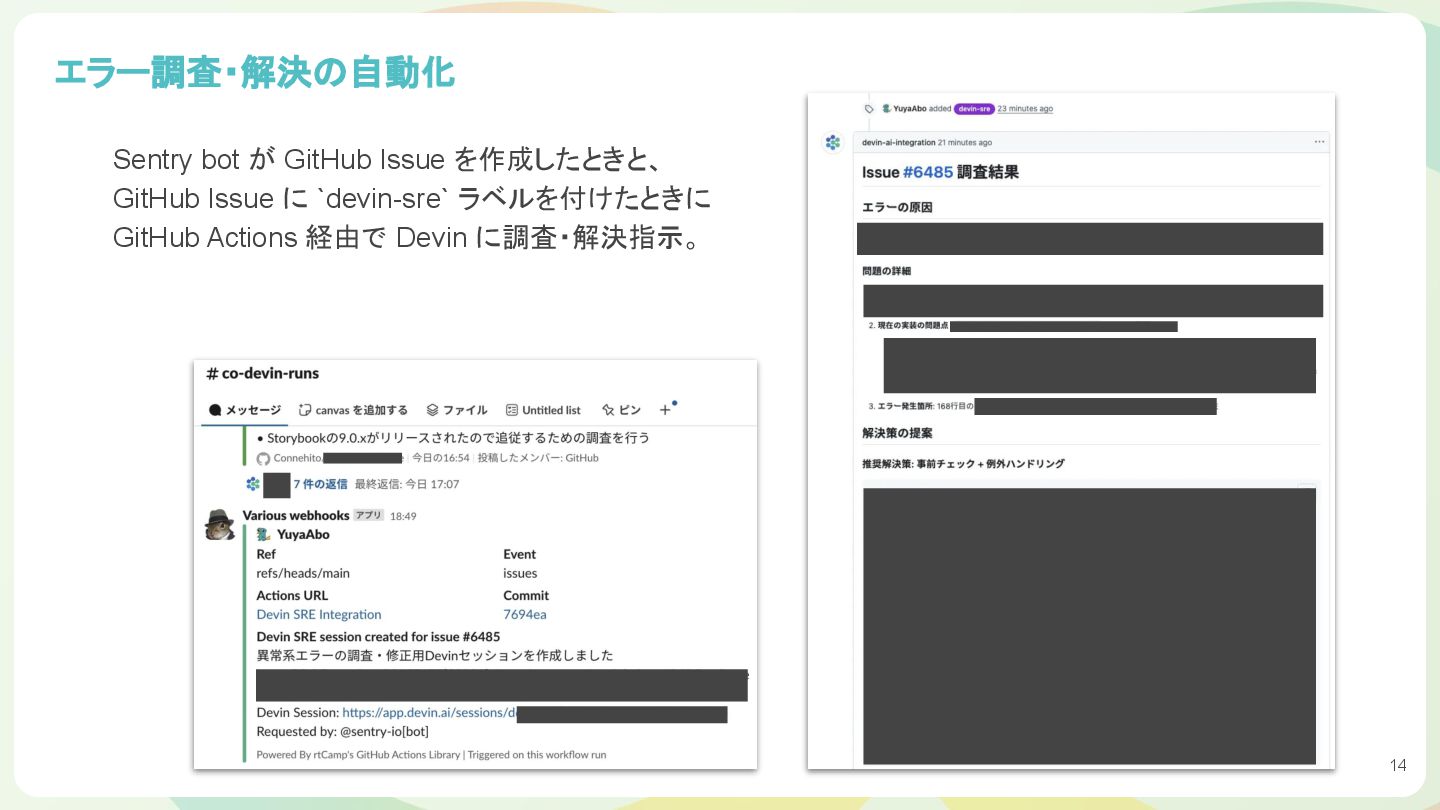Viewport: 1440px width, 810px height.
Task: Select the canvas を追加する tab
Action: (x=353, y=410)
